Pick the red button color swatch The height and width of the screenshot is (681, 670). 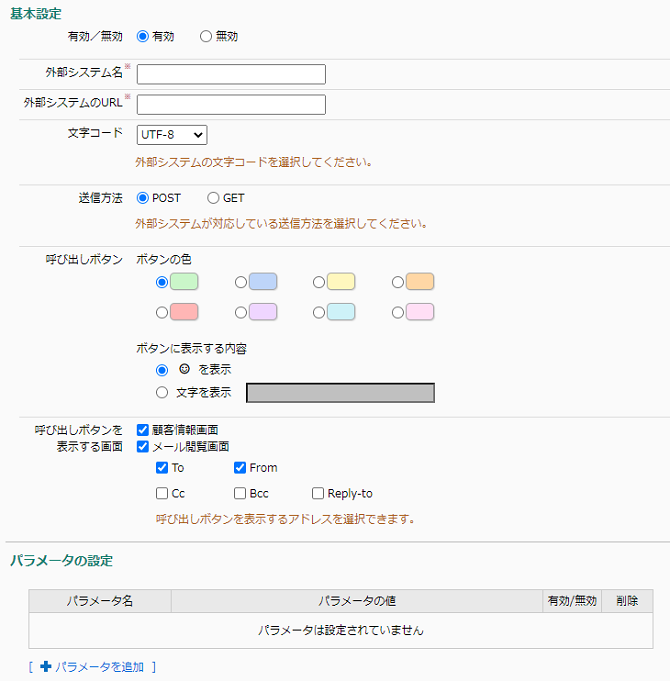[184, 312]
